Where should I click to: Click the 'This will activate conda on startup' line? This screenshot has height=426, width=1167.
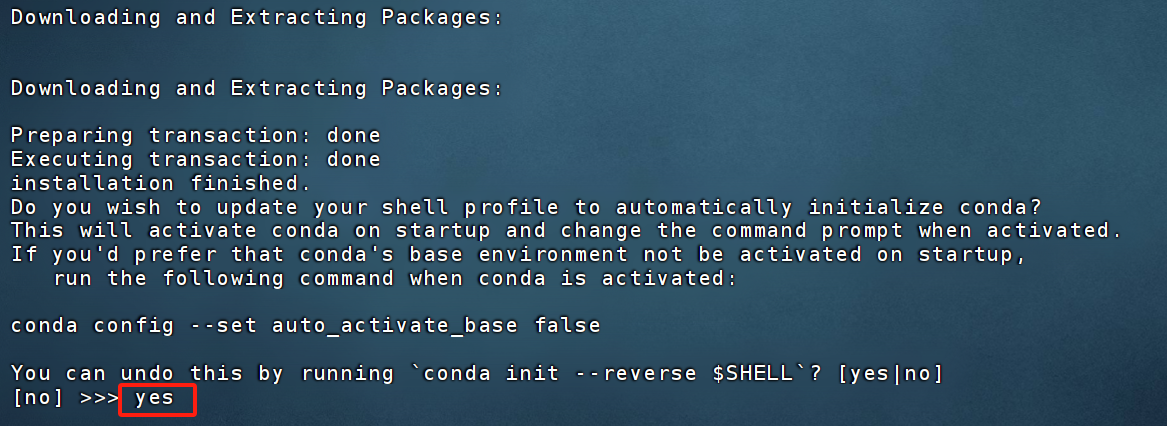point(566,231)
